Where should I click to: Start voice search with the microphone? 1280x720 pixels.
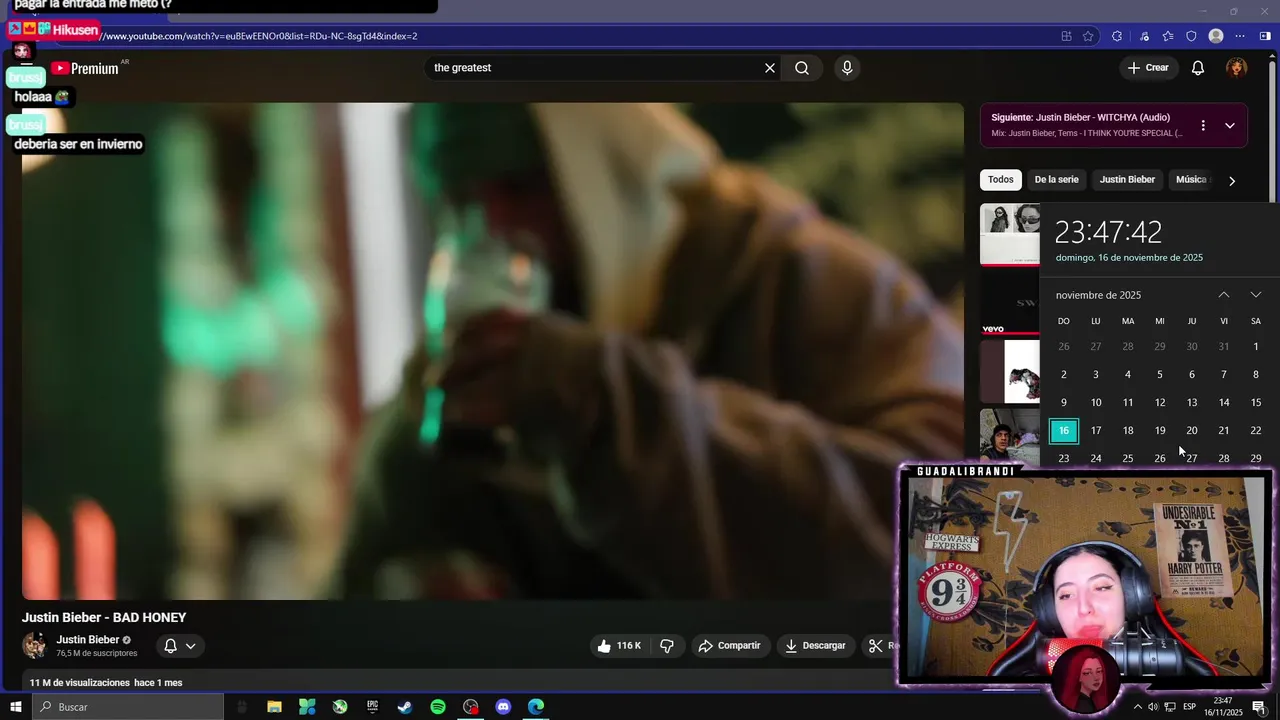(x=847, y=68)
